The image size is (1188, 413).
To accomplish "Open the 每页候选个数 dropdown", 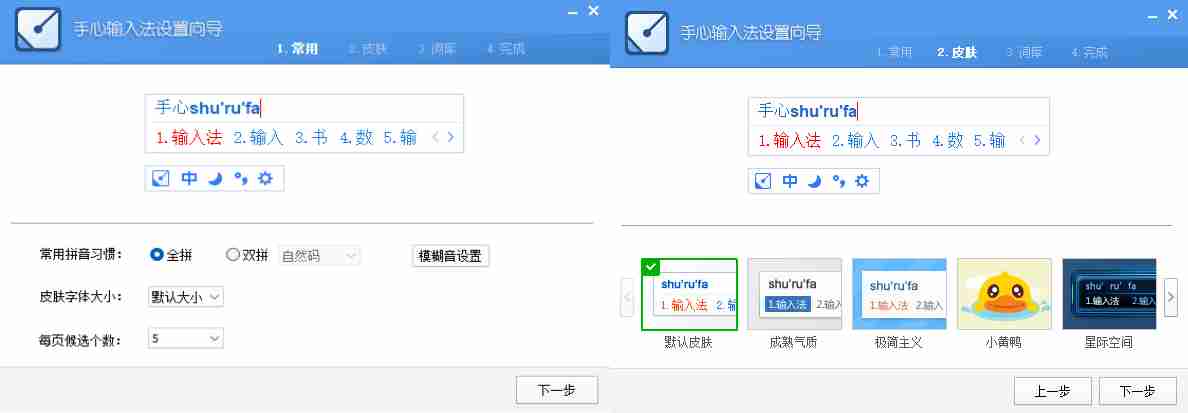I will (x=185, y=340).
